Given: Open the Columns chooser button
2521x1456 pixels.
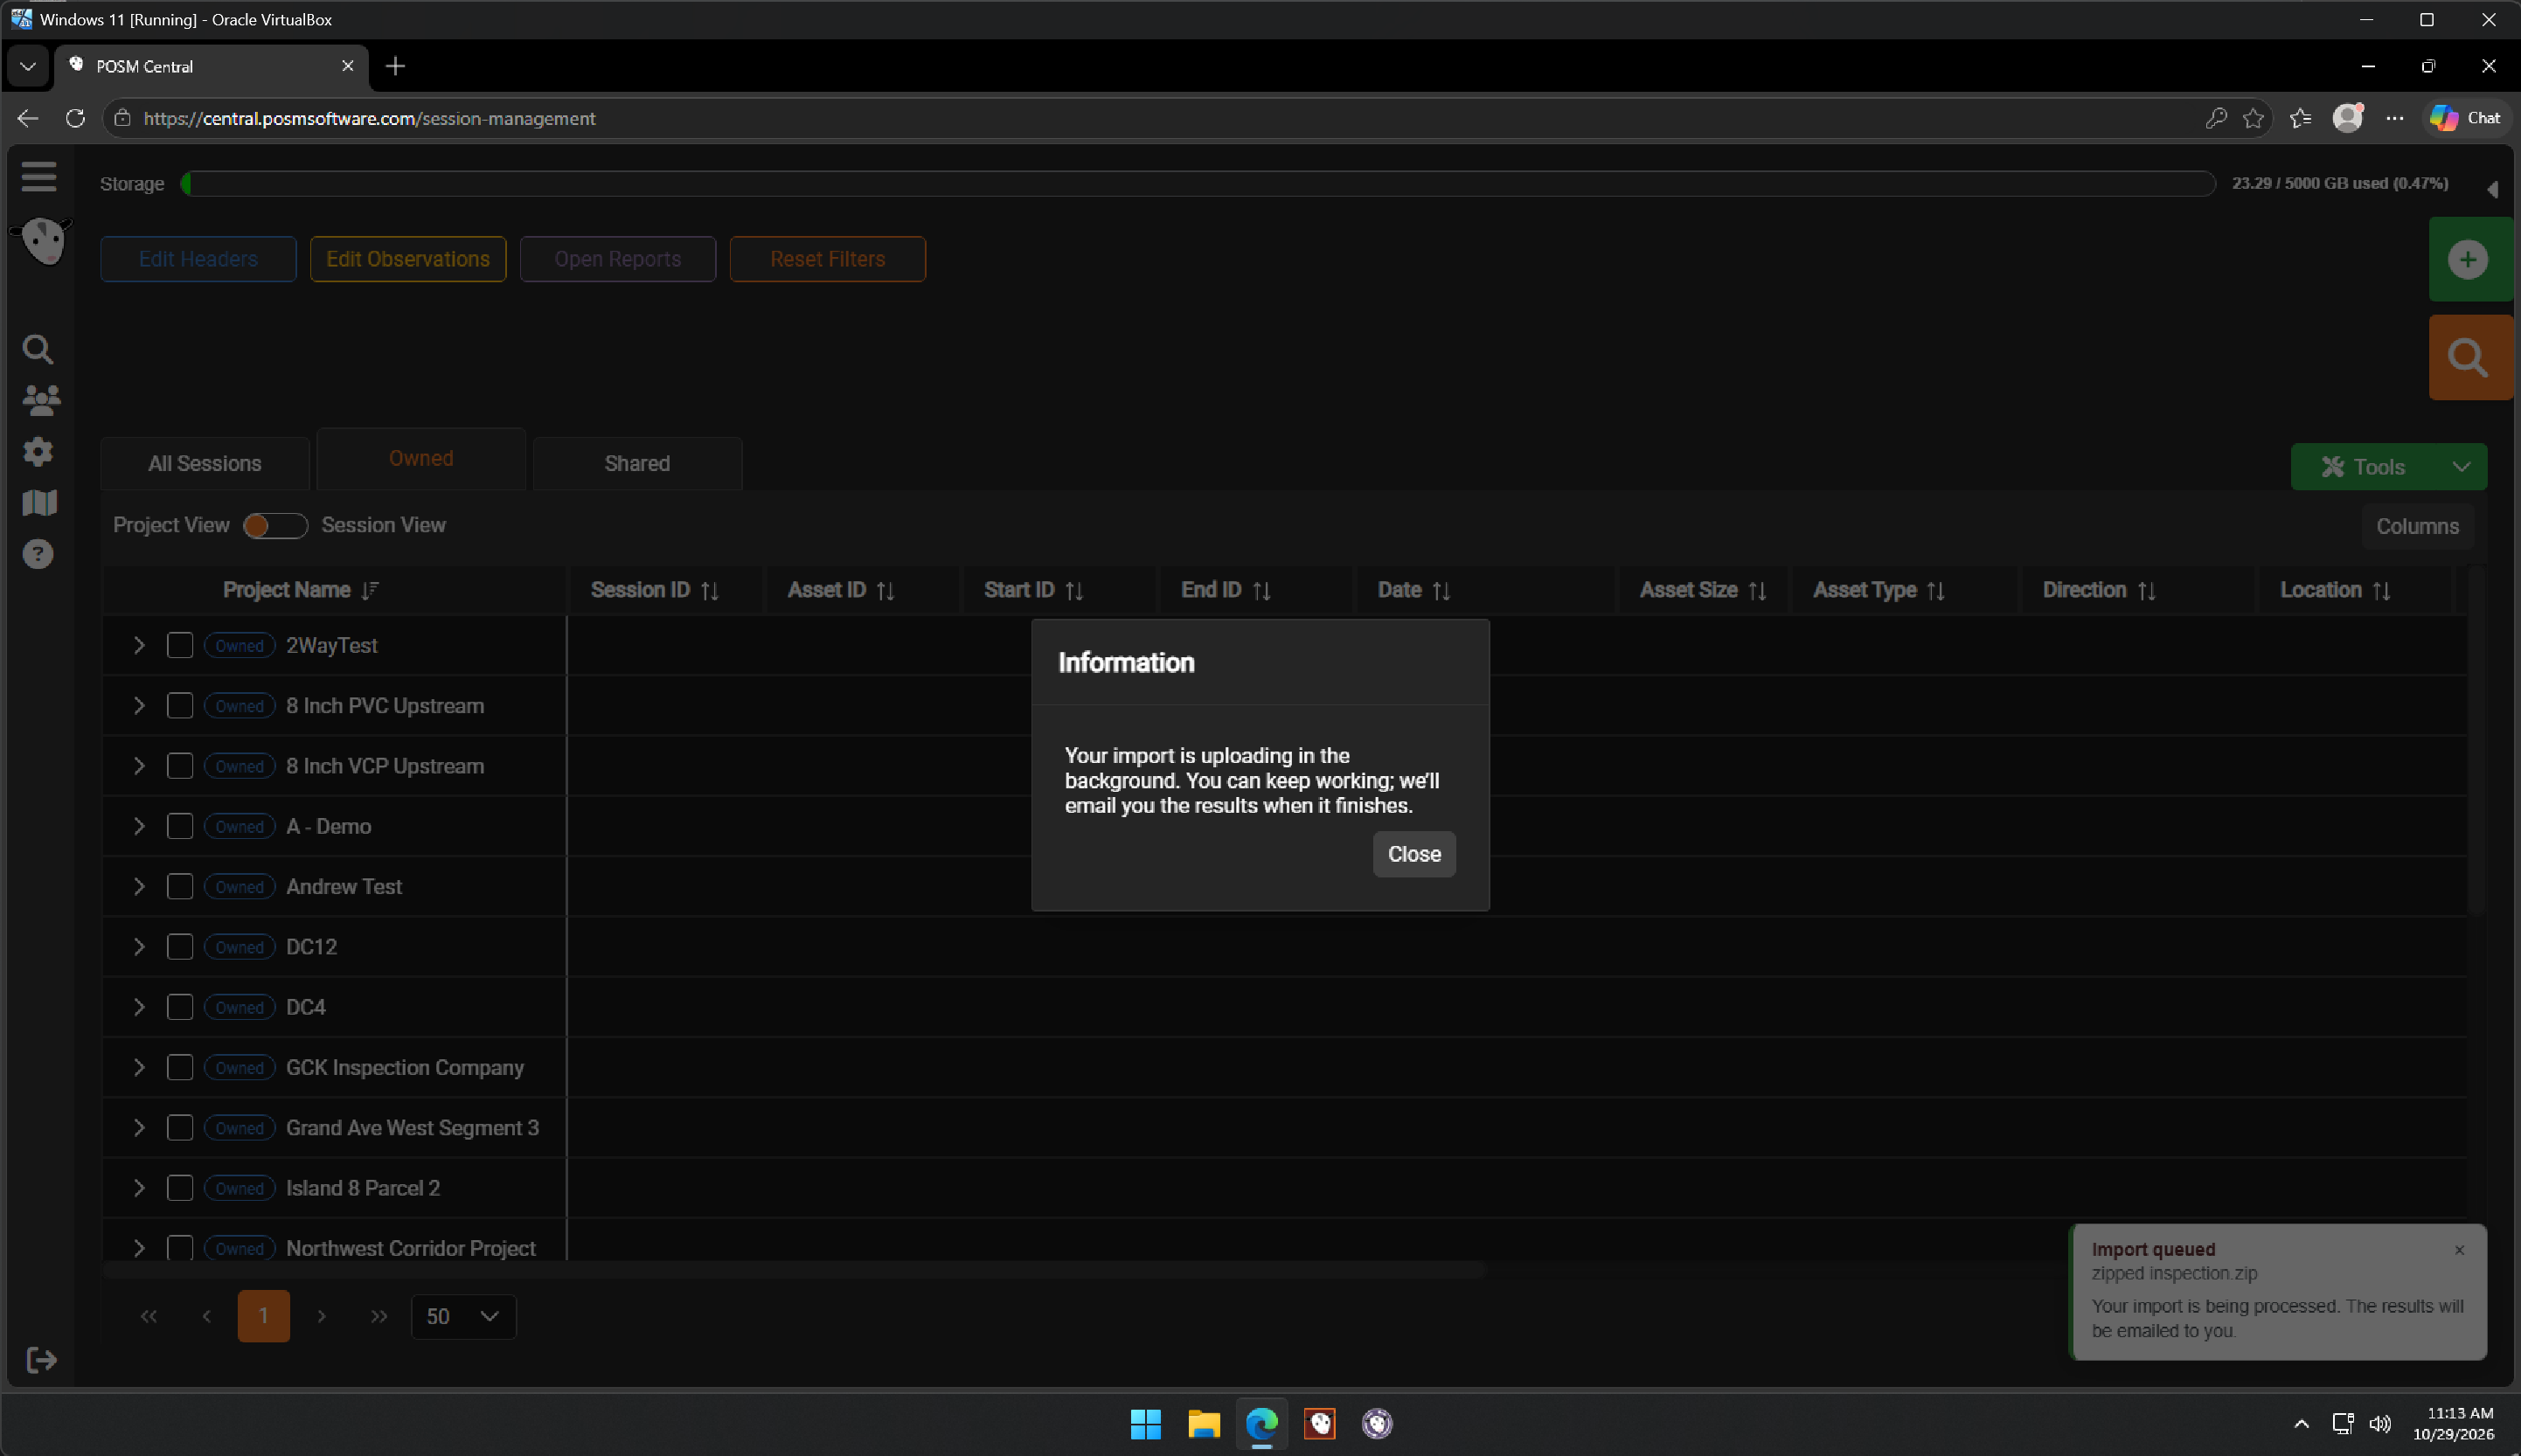Looking at the screenshot, I should (x=2417, y=526).
